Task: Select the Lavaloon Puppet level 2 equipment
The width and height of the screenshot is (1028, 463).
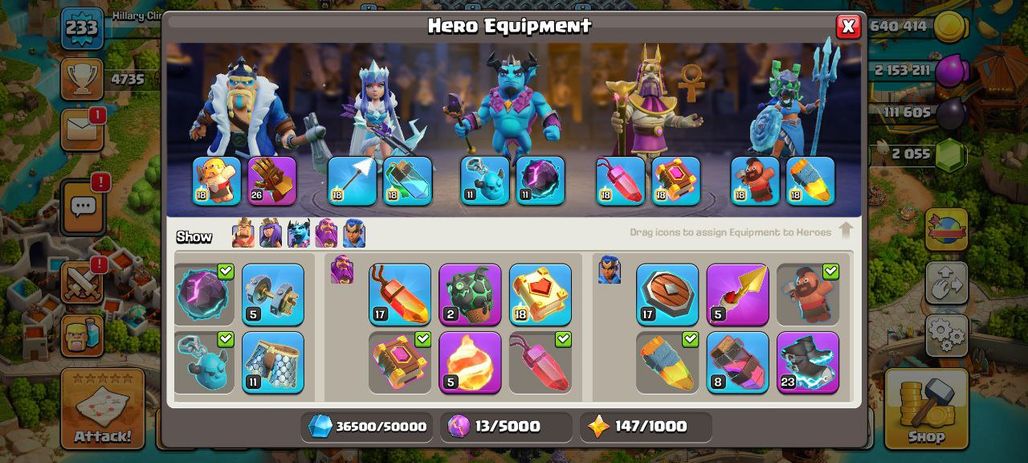Action: [x=469, y=294]
